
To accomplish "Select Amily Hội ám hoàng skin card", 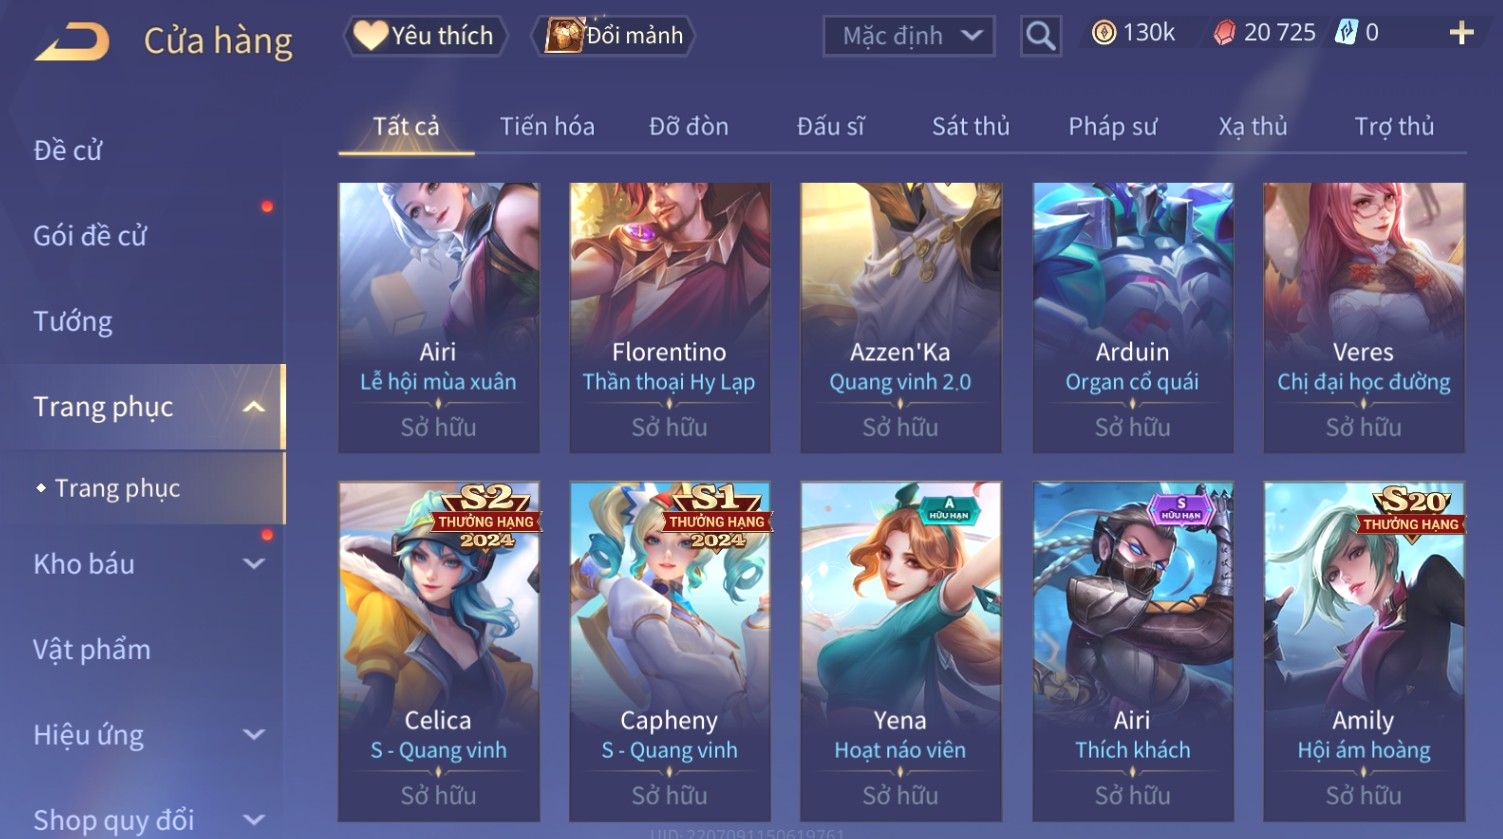I will [x=1364, y=651].
